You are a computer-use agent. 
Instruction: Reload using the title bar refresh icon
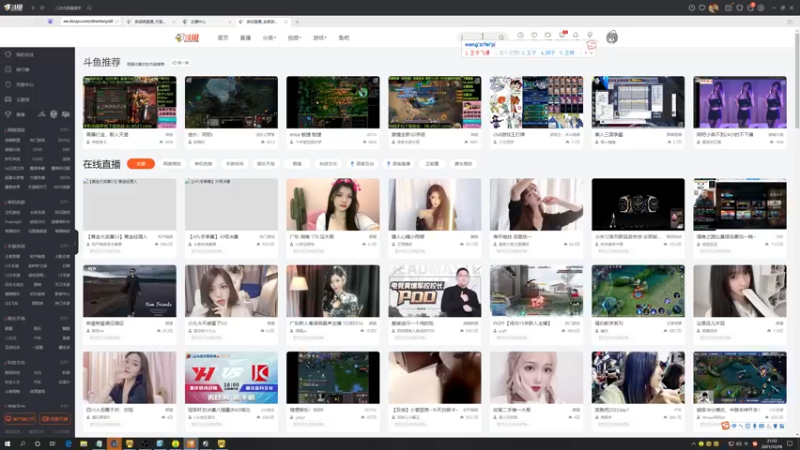[x=42, y=8]
